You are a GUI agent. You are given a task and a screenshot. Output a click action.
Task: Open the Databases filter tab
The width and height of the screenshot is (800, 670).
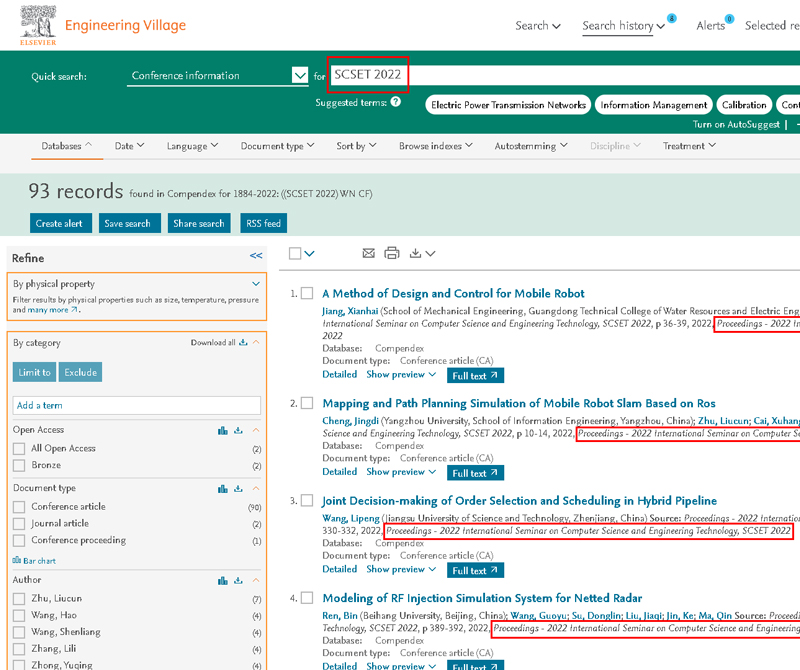coord(67,146)
